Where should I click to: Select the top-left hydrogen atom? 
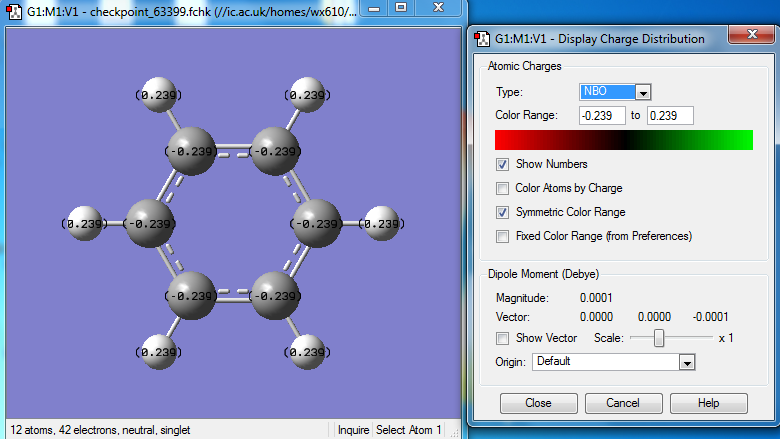coord(159,94)
